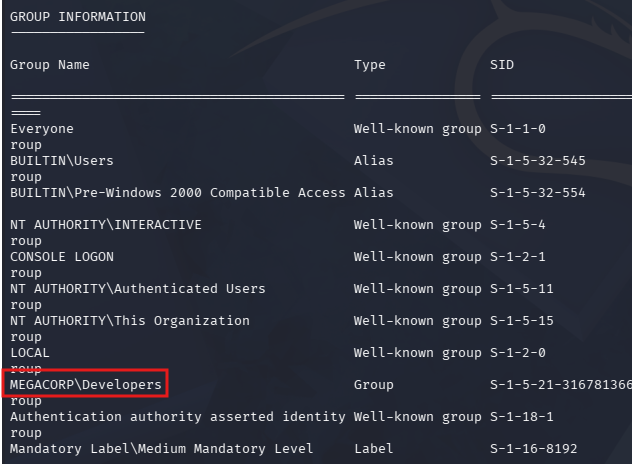Click the SID S-1-5-32-545 value
The image size is (632, 464).
[538, 161]
